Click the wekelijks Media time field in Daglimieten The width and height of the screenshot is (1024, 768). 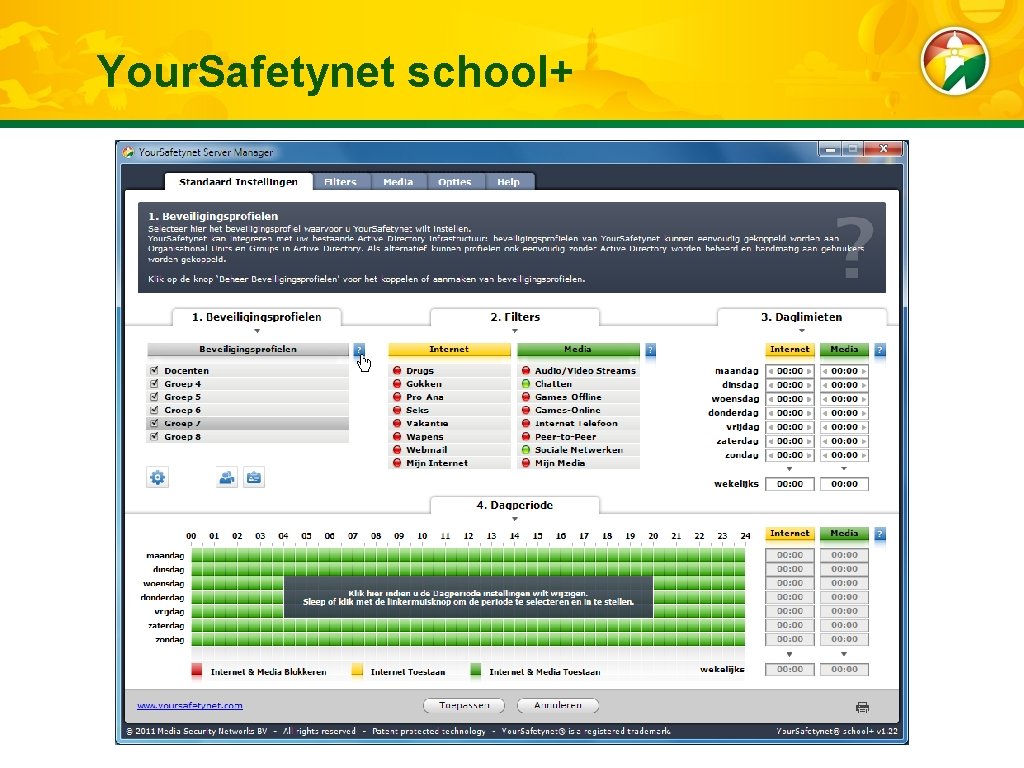(844, 484)
